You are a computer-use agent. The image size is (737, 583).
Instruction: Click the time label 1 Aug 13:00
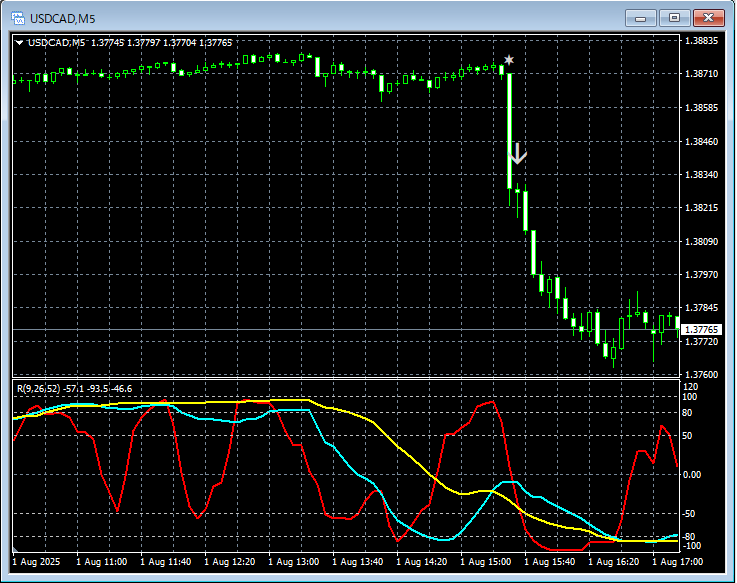(x=294, y=562)
